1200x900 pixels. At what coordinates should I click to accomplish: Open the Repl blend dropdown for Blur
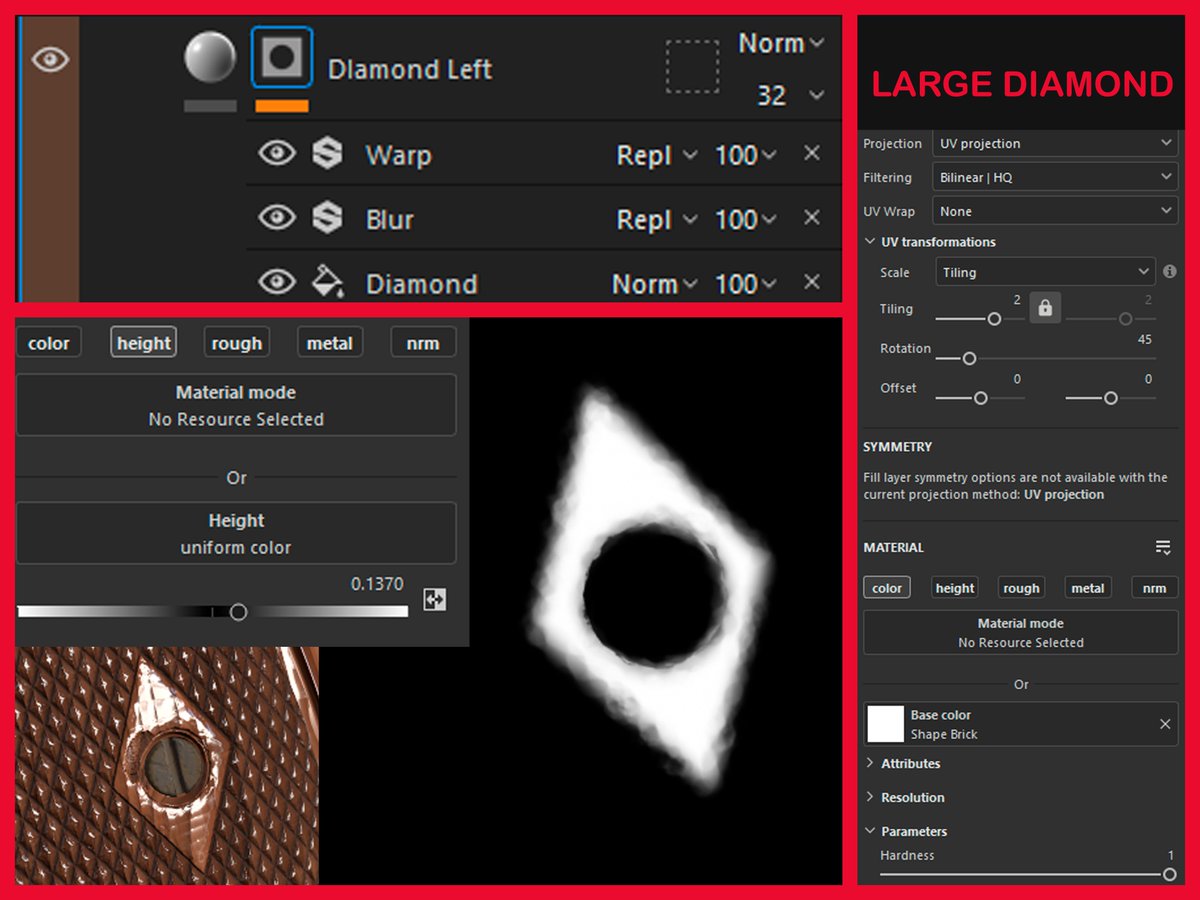pos(656,219)
